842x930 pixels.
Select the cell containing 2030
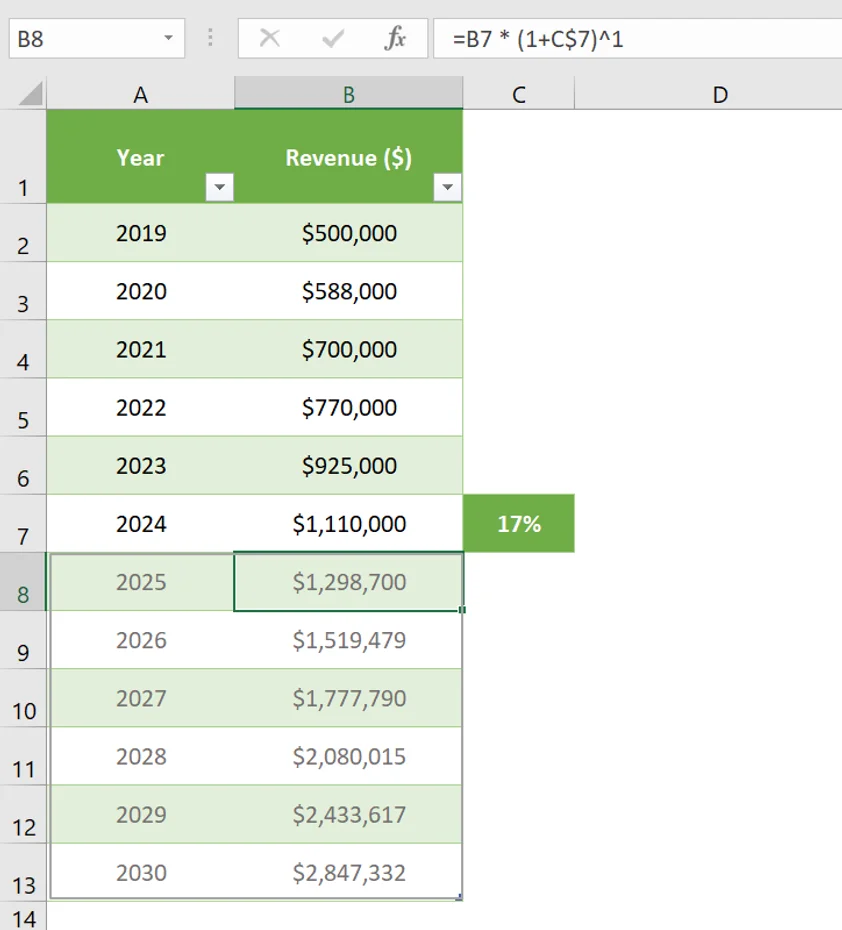140,872
